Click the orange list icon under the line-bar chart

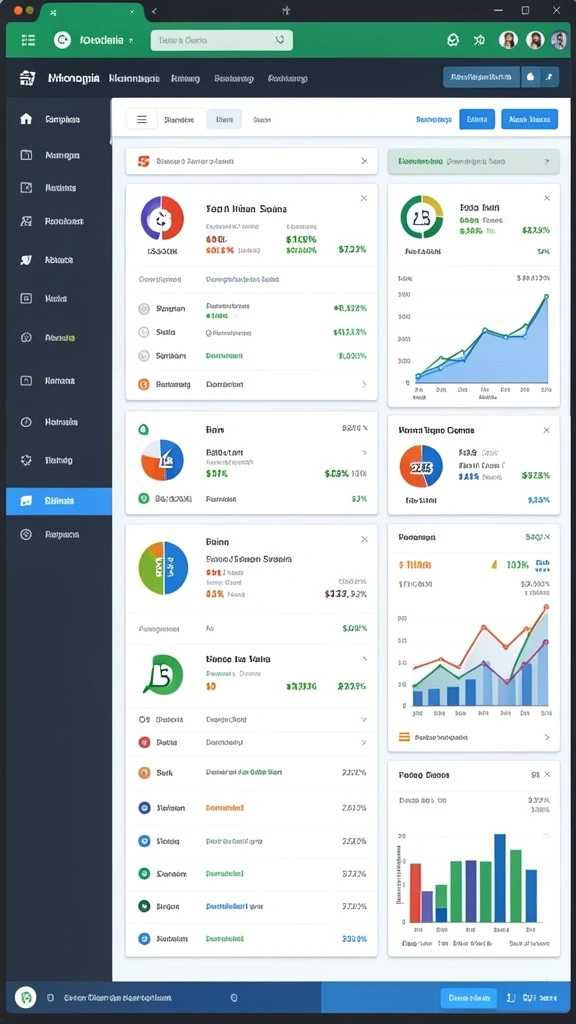tap(404, 737)
